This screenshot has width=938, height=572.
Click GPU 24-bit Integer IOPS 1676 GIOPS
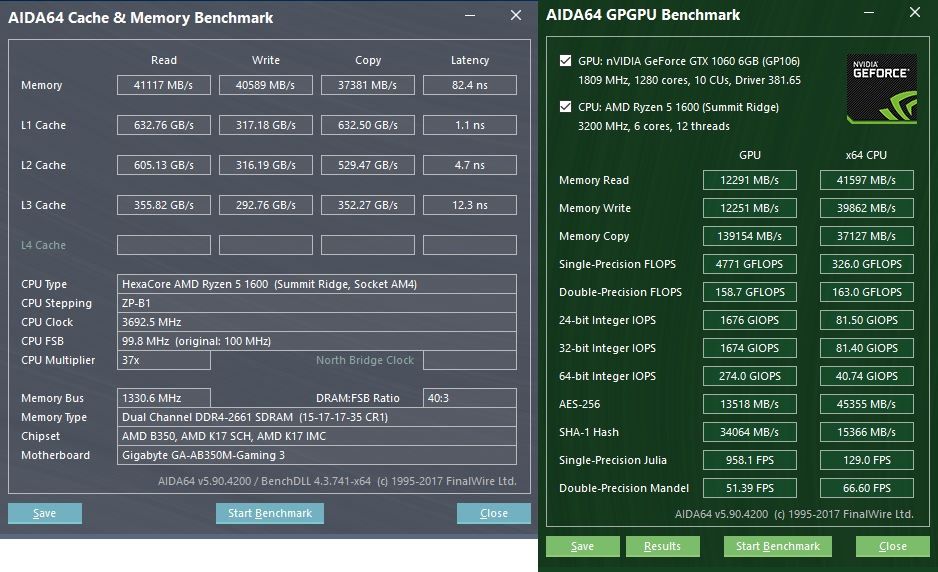(750, 320)
